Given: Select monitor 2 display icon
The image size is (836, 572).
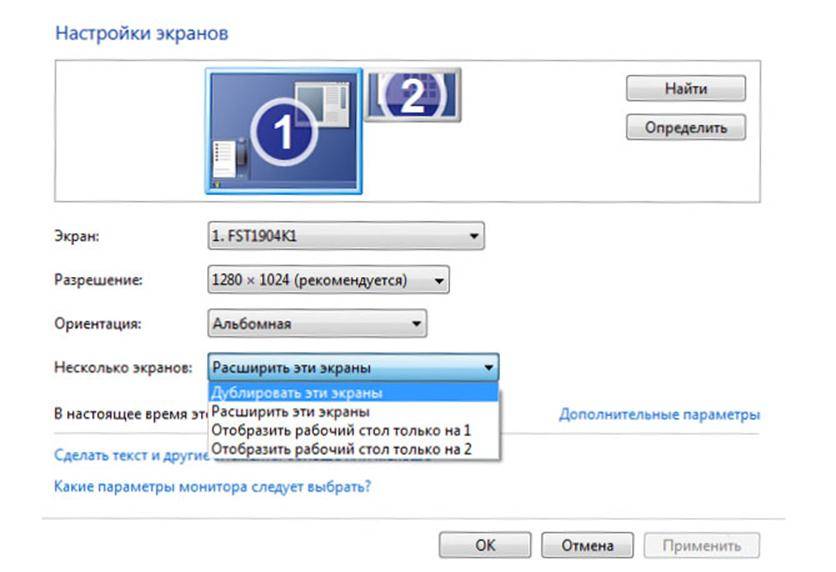Looking at the screenshot, I should click(412, 96).
